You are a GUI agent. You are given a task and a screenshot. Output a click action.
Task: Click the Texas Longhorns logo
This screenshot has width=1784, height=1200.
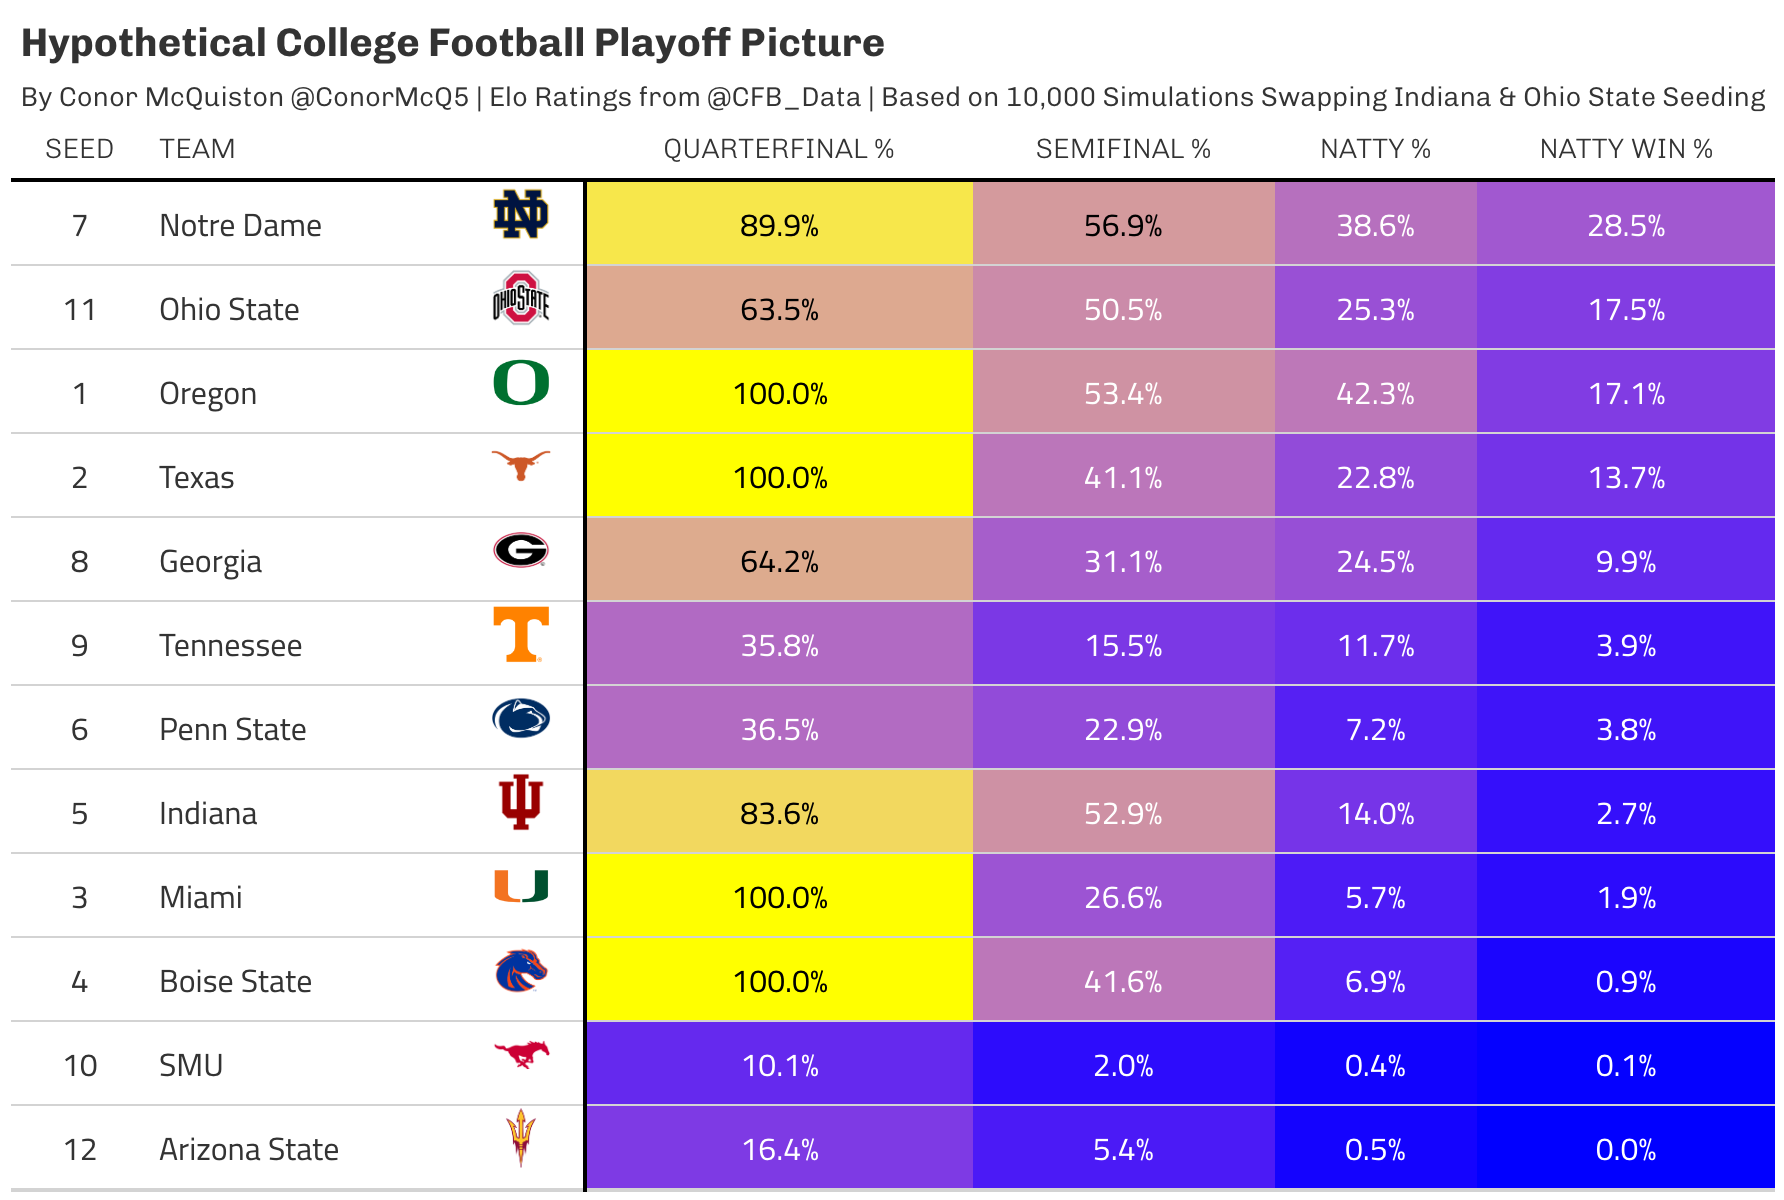[x=521, y=465]
